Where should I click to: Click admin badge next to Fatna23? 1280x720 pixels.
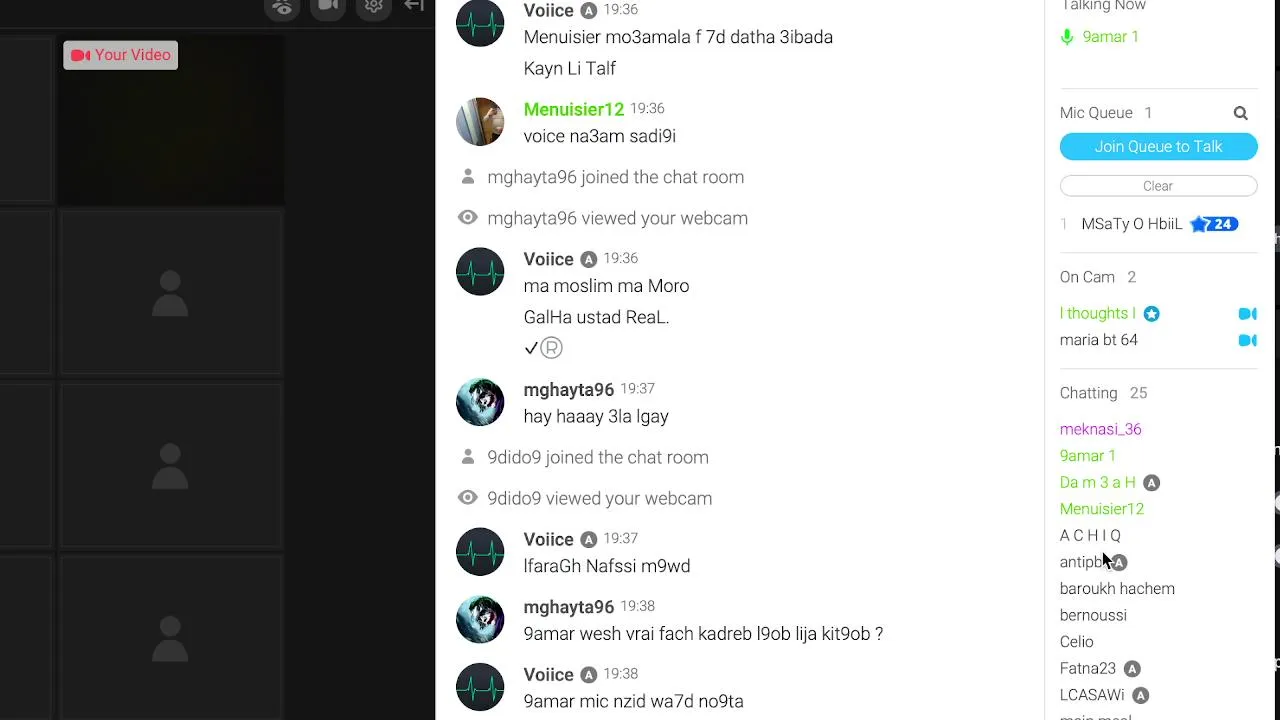[x=1131, y=669]
